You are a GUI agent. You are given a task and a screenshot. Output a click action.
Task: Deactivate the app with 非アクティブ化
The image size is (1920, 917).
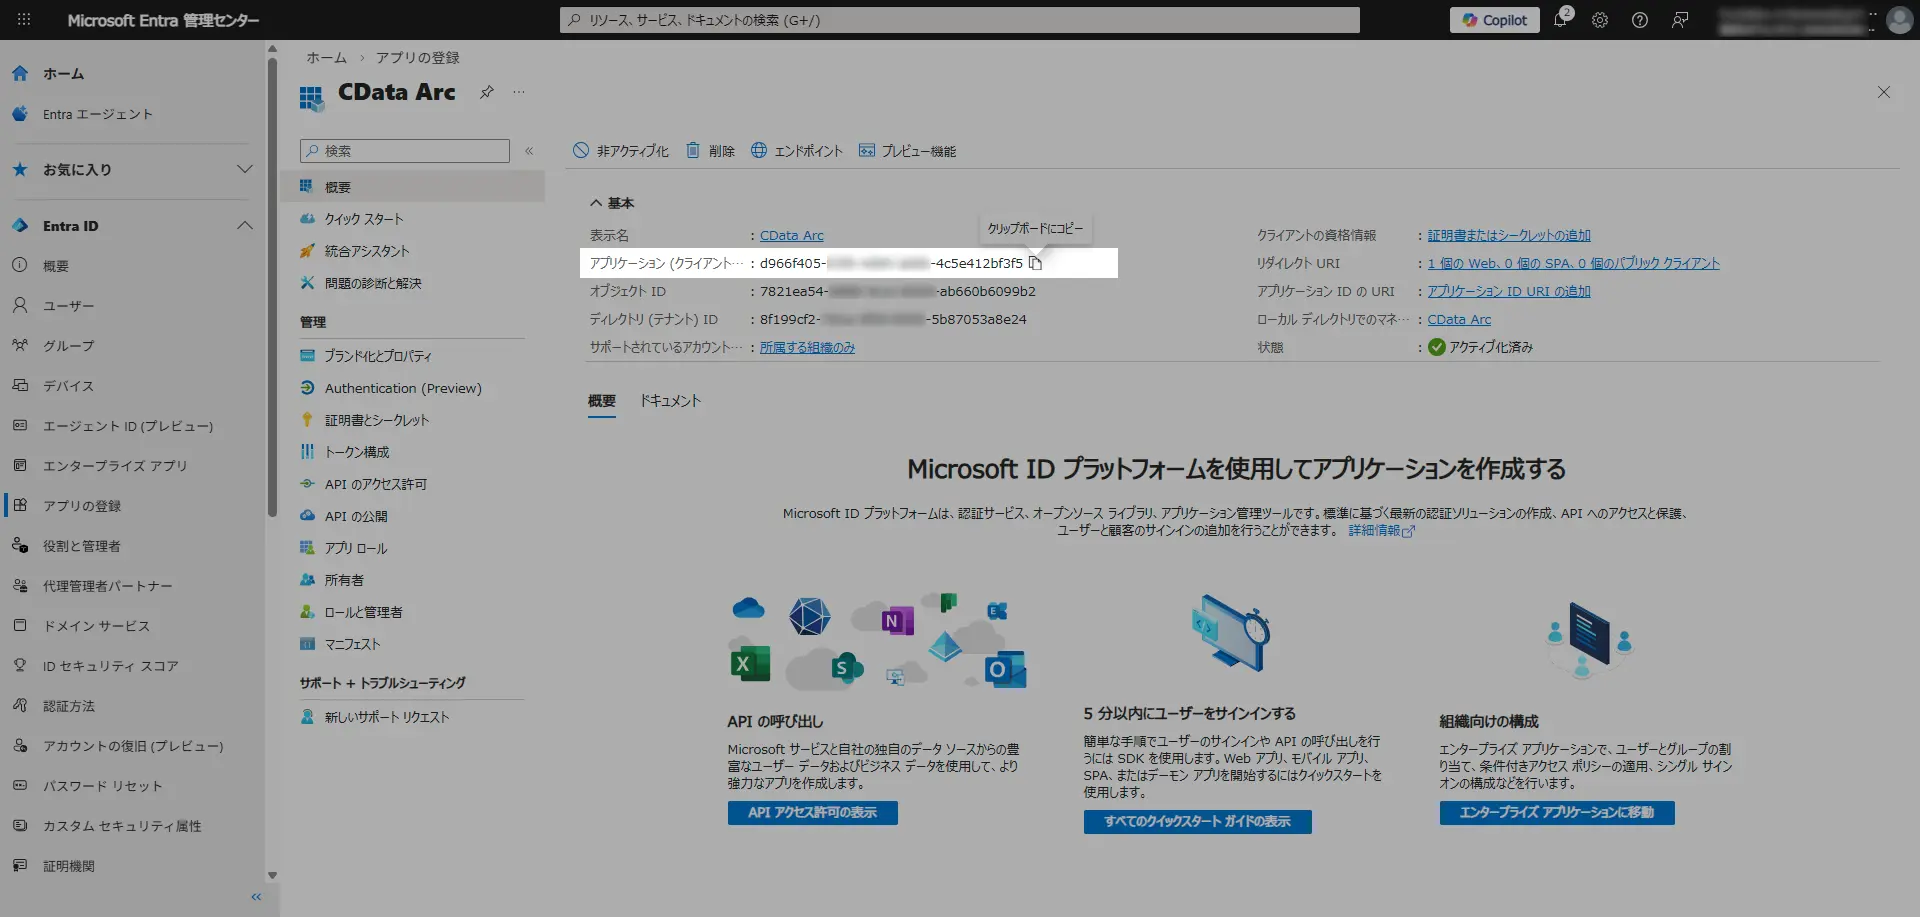[621, 151]
